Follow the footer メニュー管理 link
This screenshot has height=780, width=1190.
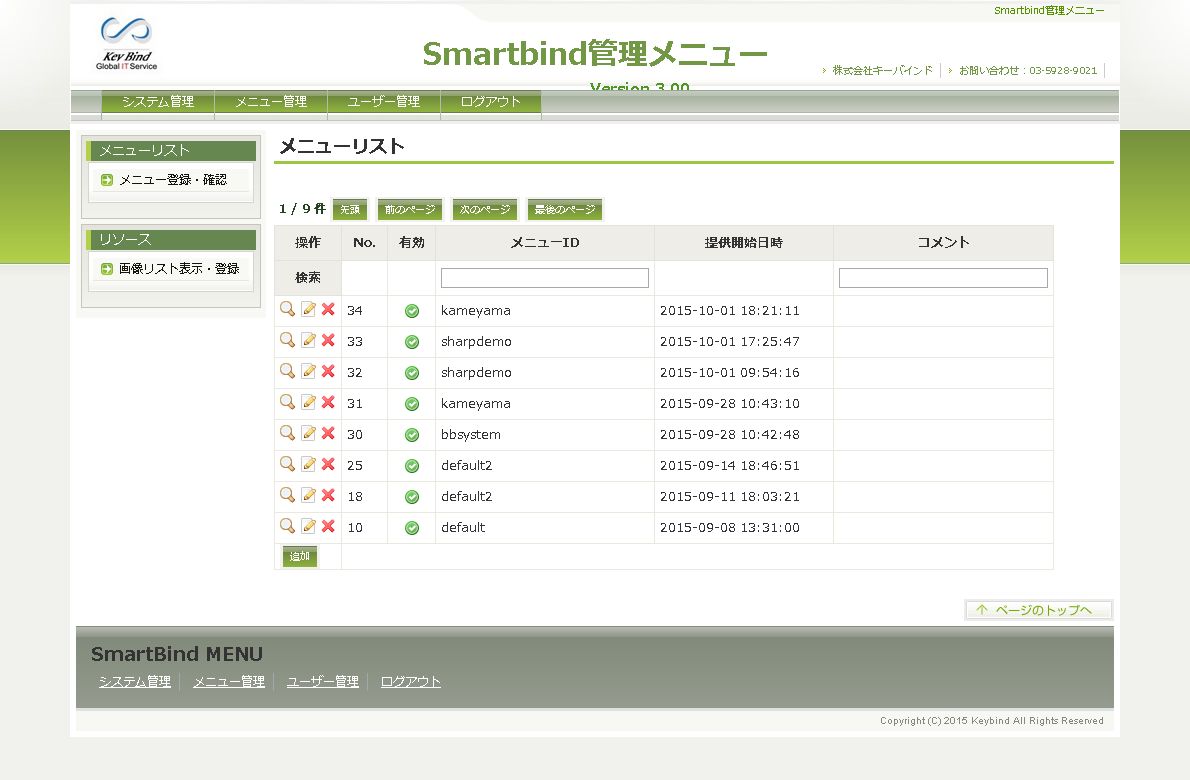point(229,681)
